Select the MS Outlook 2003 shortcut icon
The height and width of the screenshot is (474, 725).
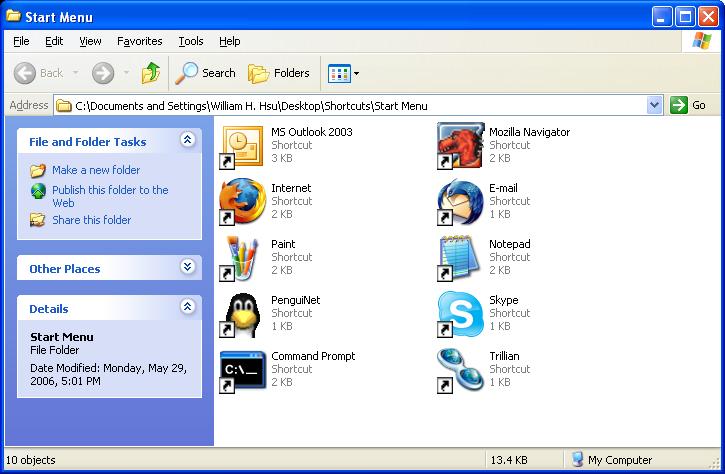pos(241,146)
